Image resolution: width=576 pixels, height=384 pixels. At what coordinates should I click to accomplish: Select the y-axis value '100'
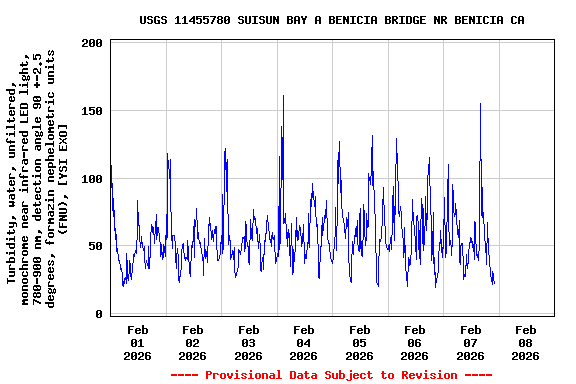pos(92,179)
